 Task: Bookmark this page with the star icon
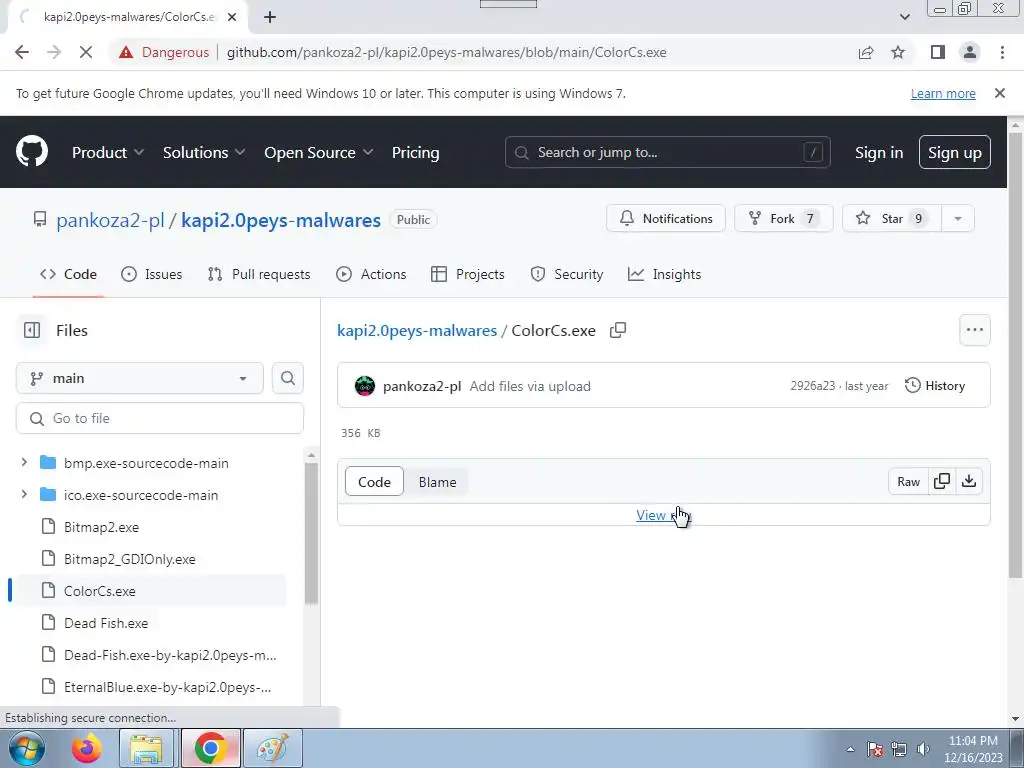click(898, 52)
